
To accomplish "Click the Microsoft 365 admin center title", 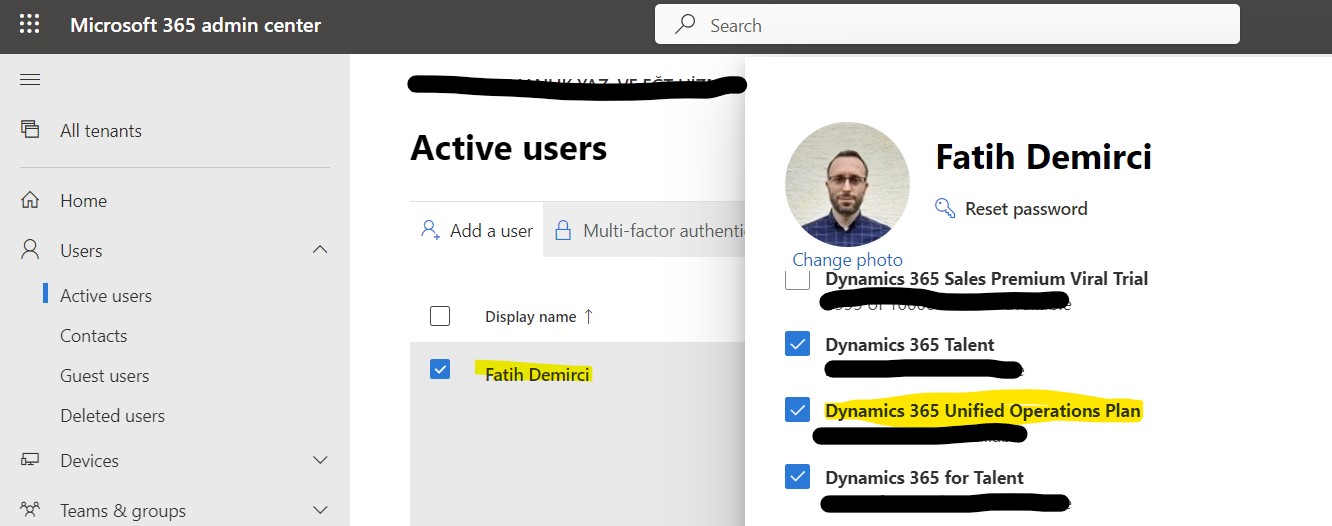I will pos(195,25).
